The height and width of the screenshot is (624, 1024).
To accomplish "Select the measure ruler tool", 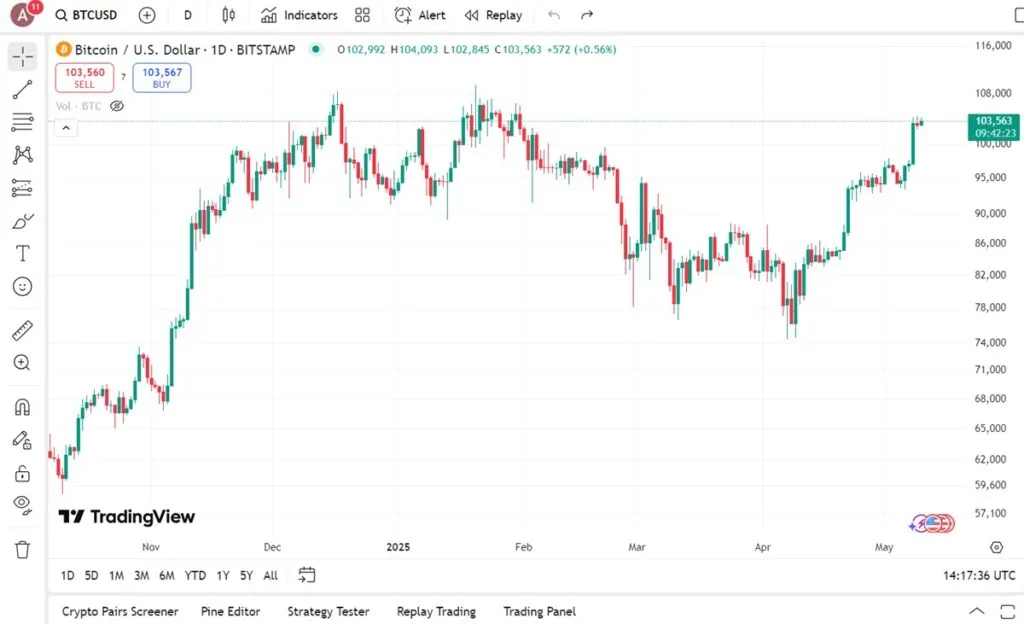I will tap(21, 330).
